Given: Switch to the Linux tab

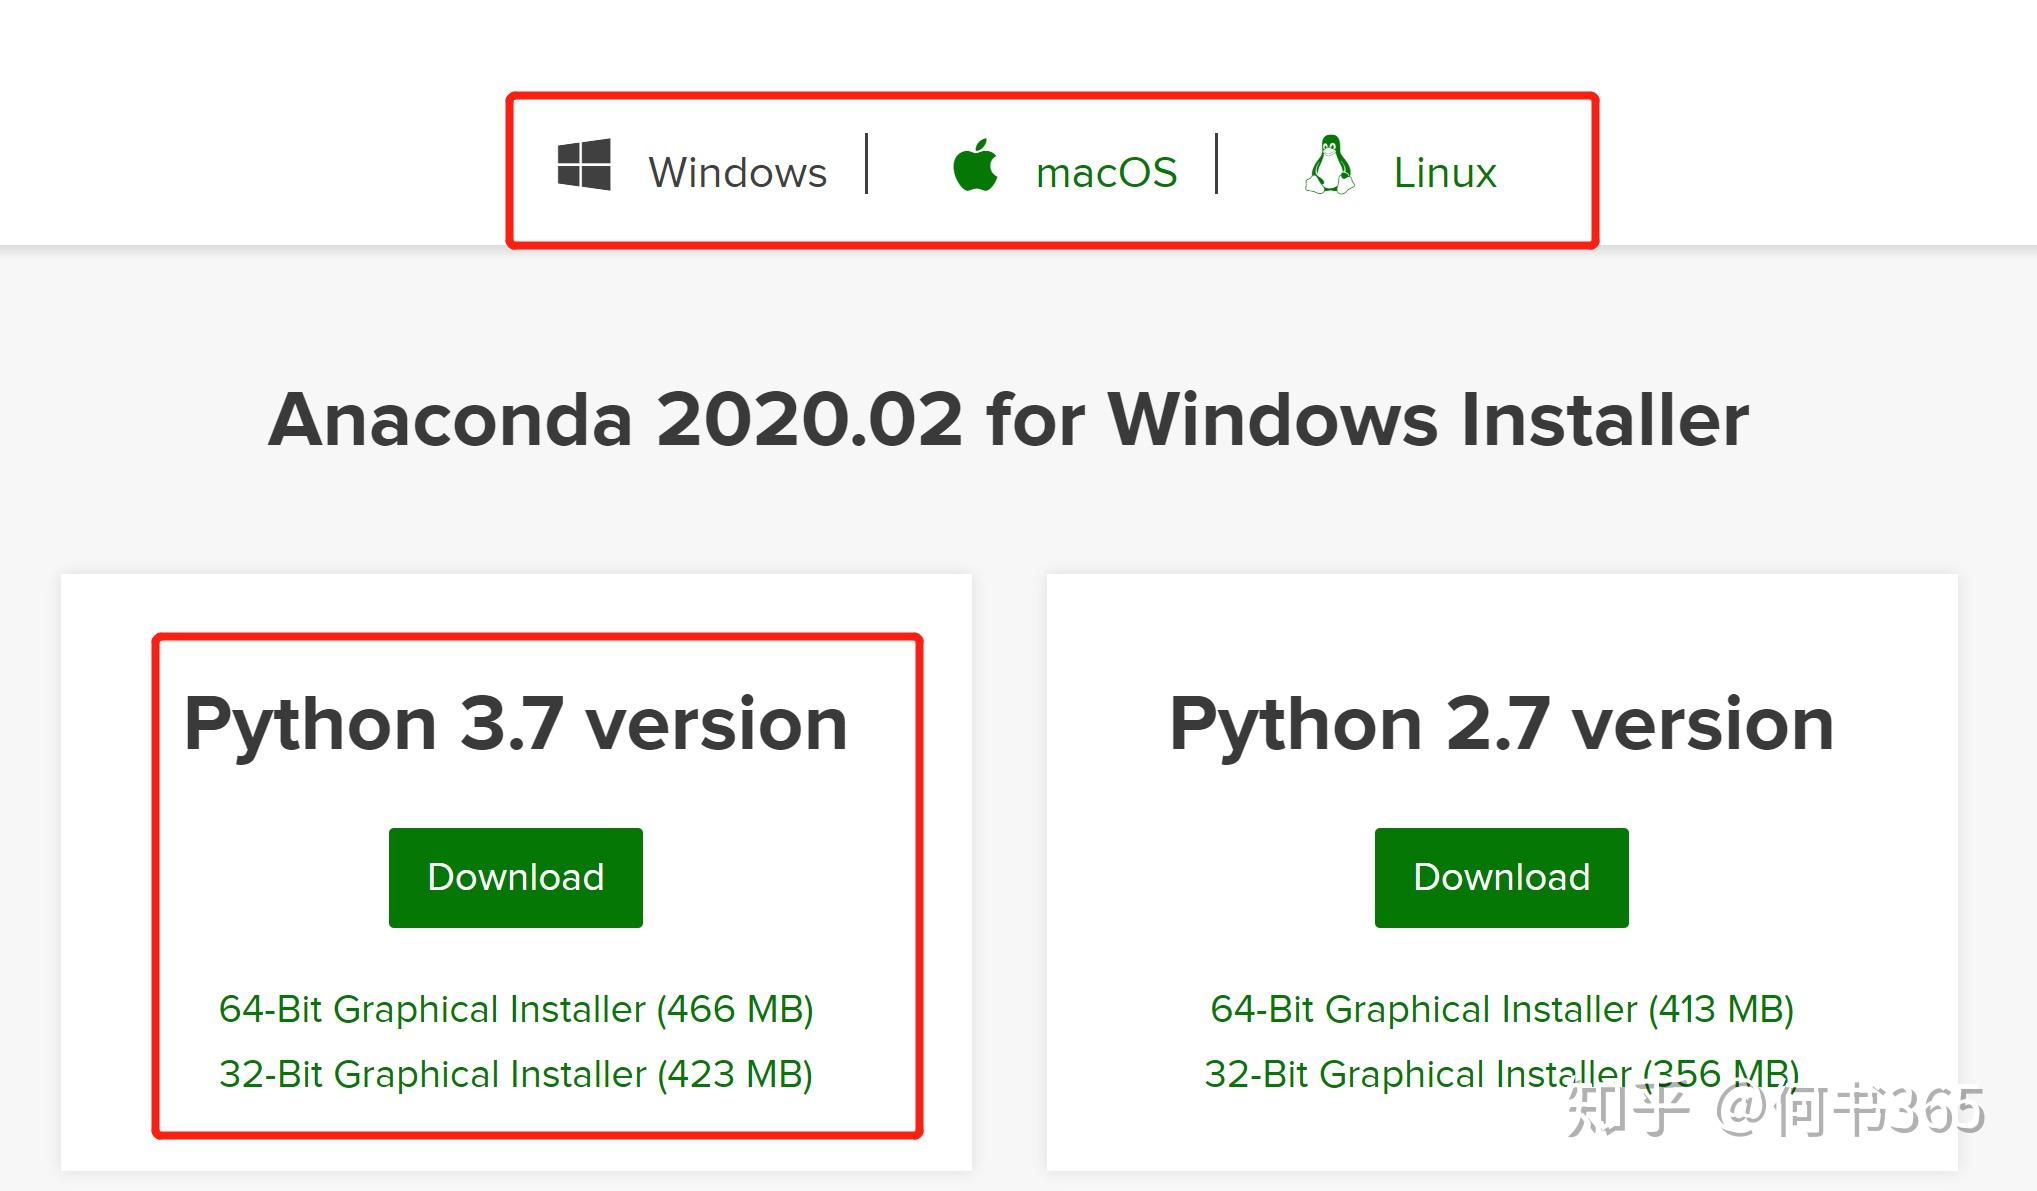Looking at the screenshot, I should coord(1445,172).
